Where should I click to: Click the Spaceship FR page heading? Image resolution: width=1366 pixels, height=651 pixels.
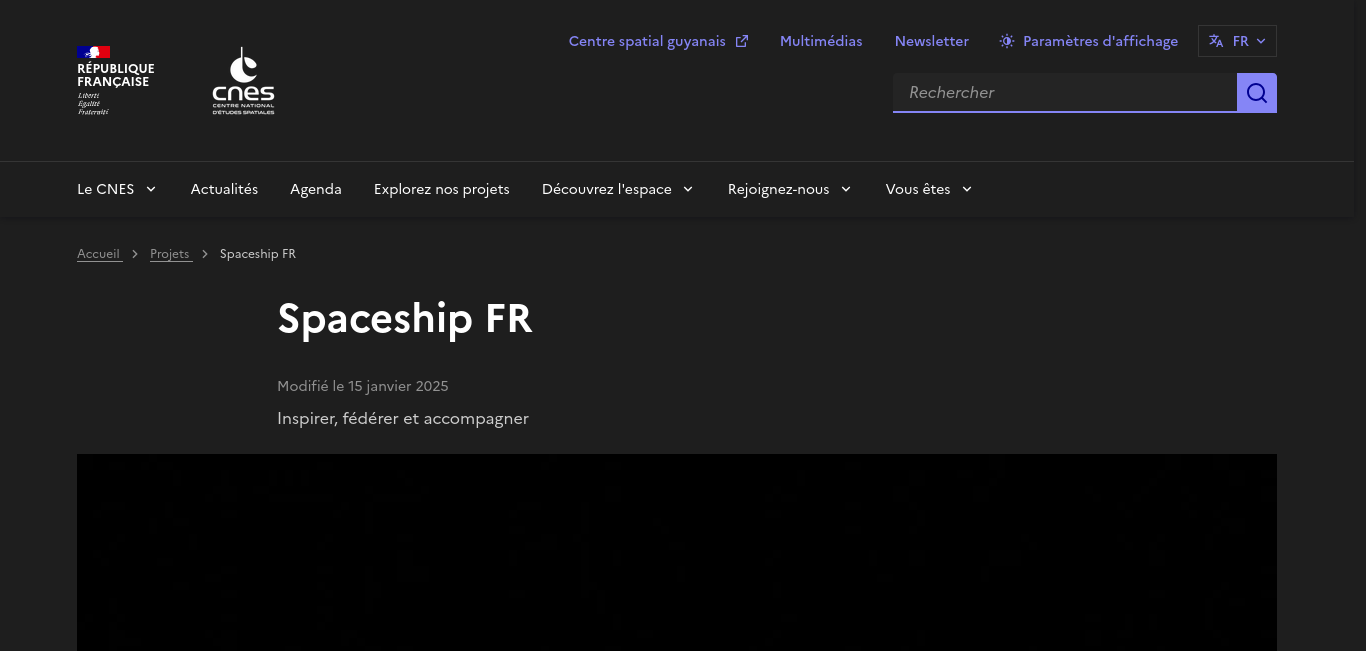405,319
